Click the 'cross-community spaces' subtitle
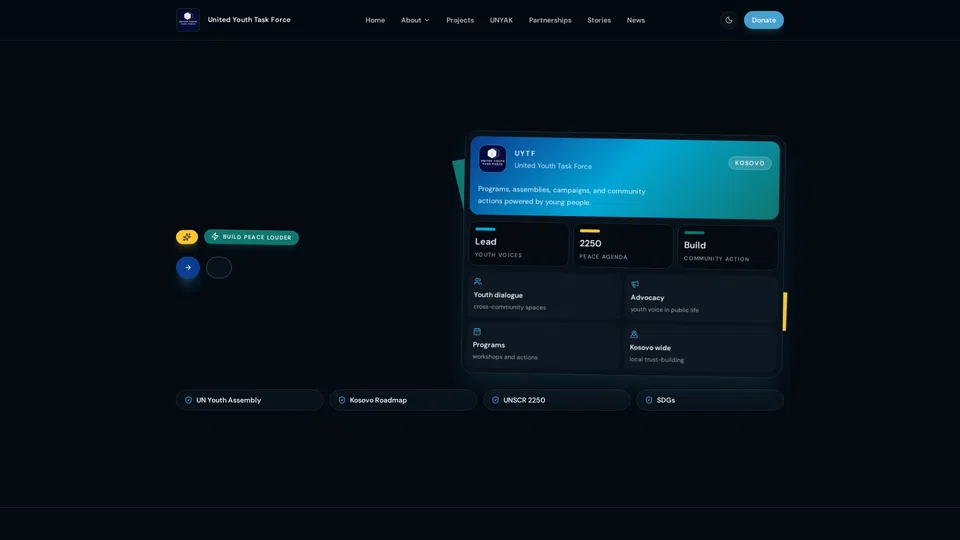This screenshot has height=540, width=960. point(509,307)
